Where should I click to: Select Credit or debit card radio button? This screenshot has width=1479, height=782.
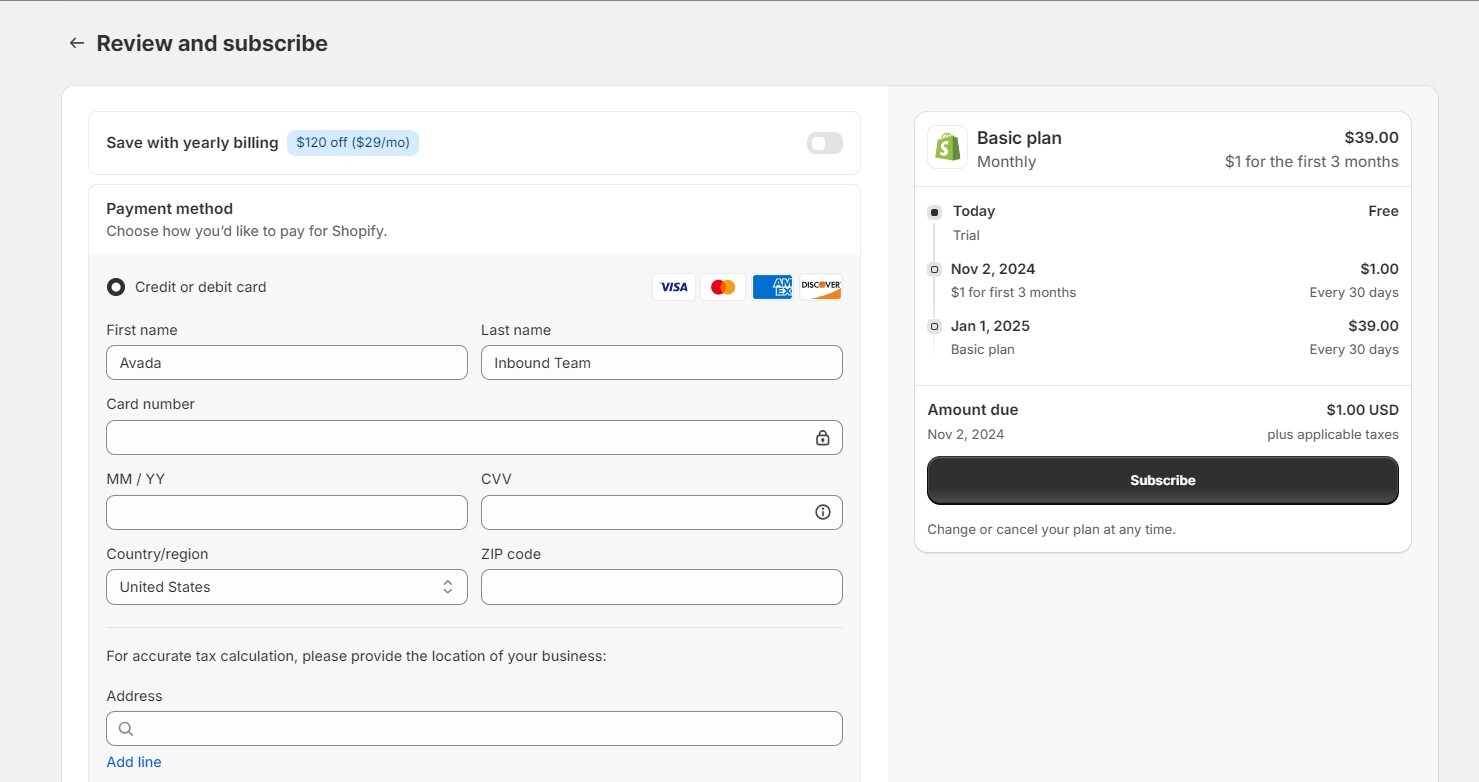[x=116, y=287]
